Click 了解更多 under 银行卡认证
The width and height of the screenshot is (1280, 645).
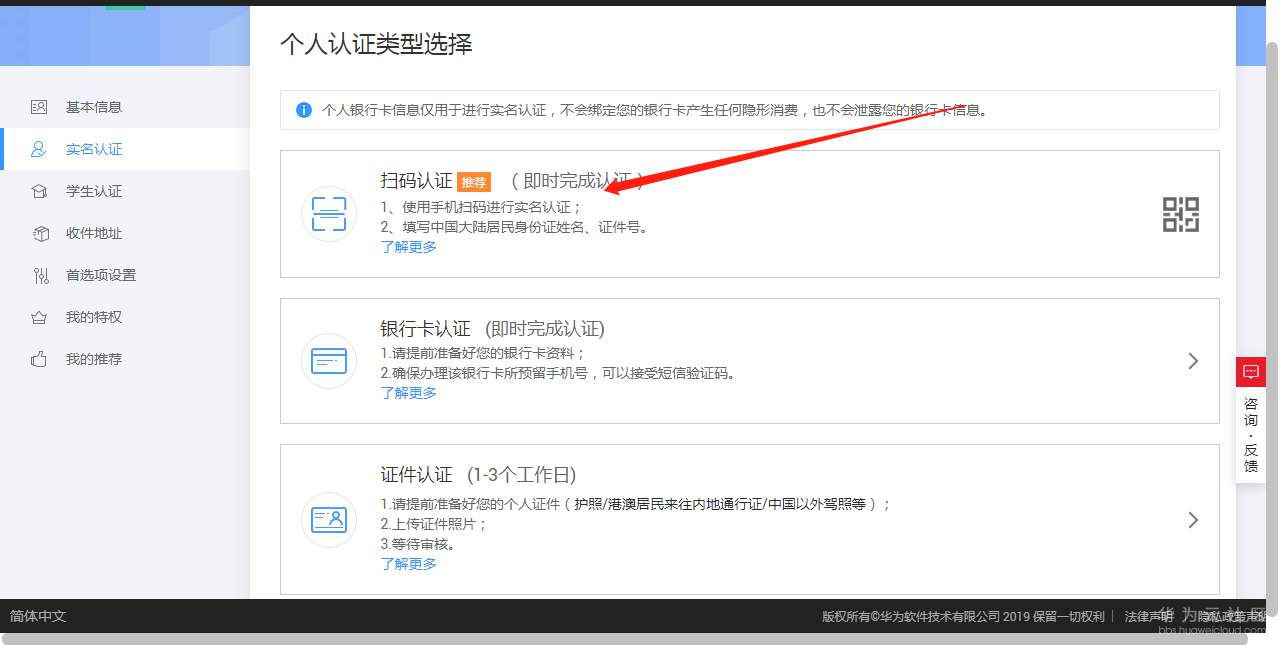[409, 393]
